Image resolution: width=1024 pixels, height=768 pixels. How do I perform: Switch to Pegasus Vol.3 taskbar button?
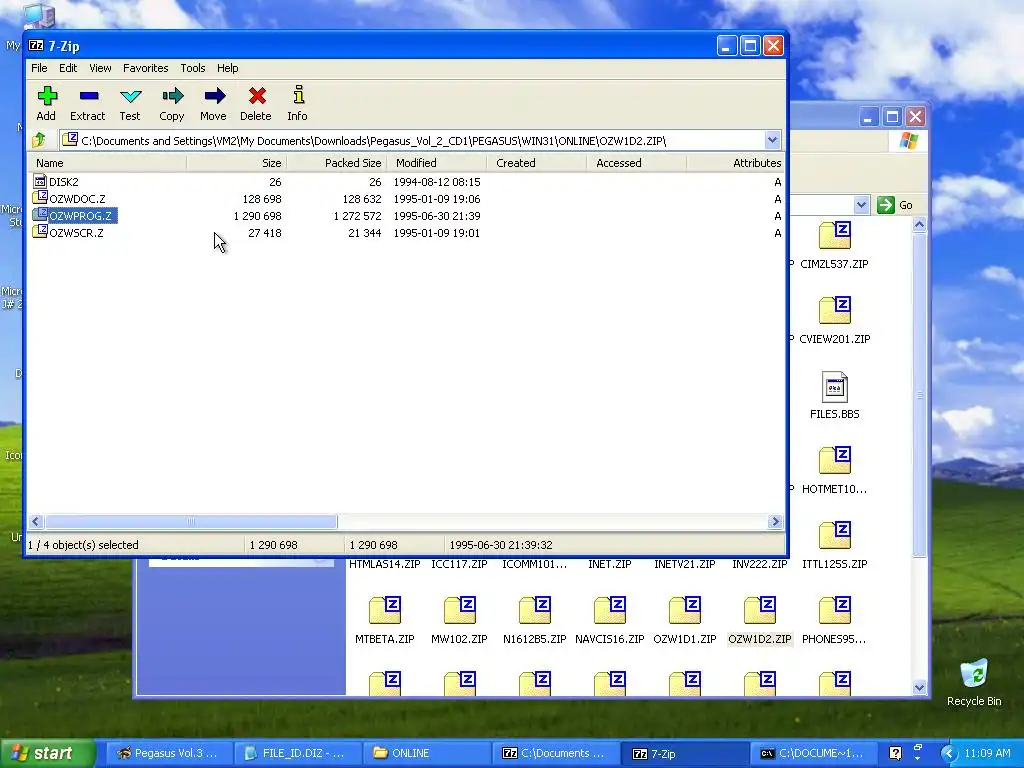click(168, 754)
